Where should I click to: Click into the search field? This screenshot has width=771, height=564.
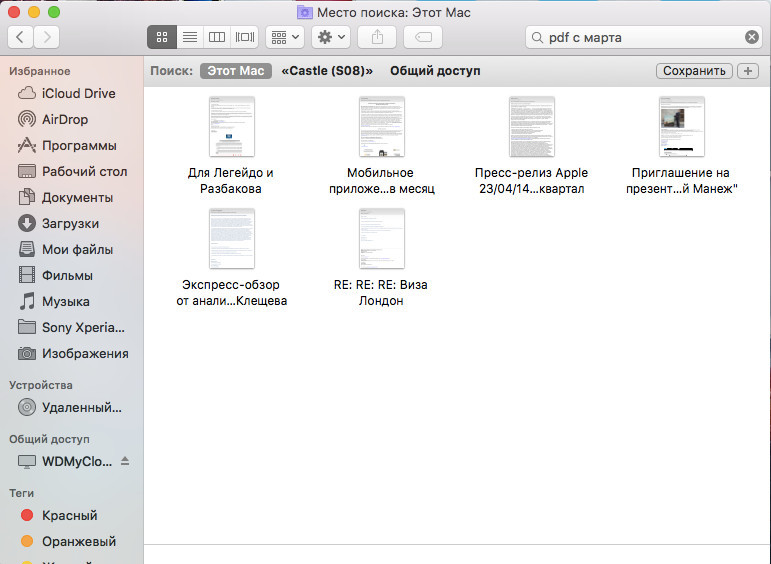(x=640, y=37)
